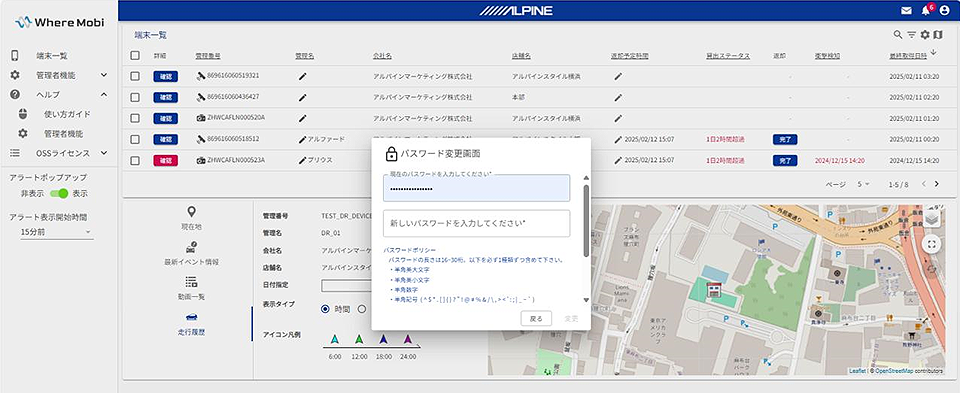This screenshot has width=960, height=393.
Task: Click 完了 button in the プリウス row
Action: [785, 160]
